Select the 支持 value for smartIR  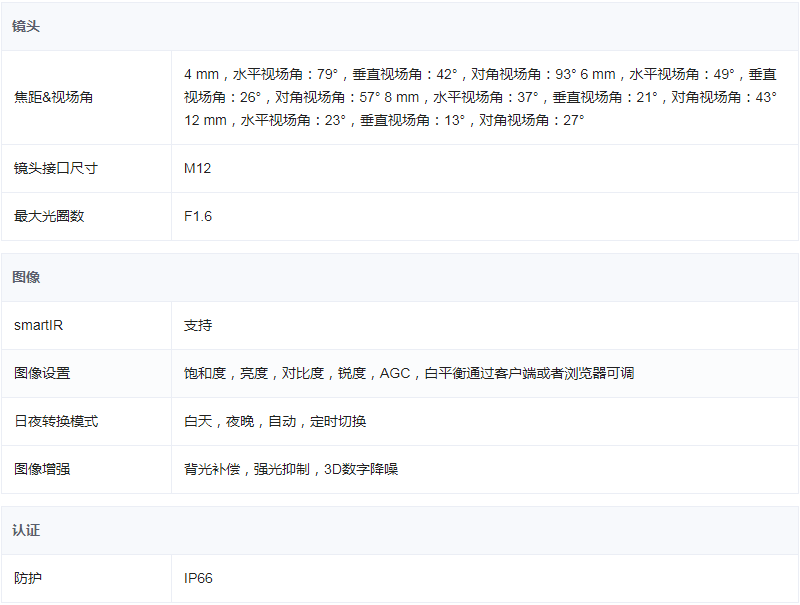click(198, 325)
